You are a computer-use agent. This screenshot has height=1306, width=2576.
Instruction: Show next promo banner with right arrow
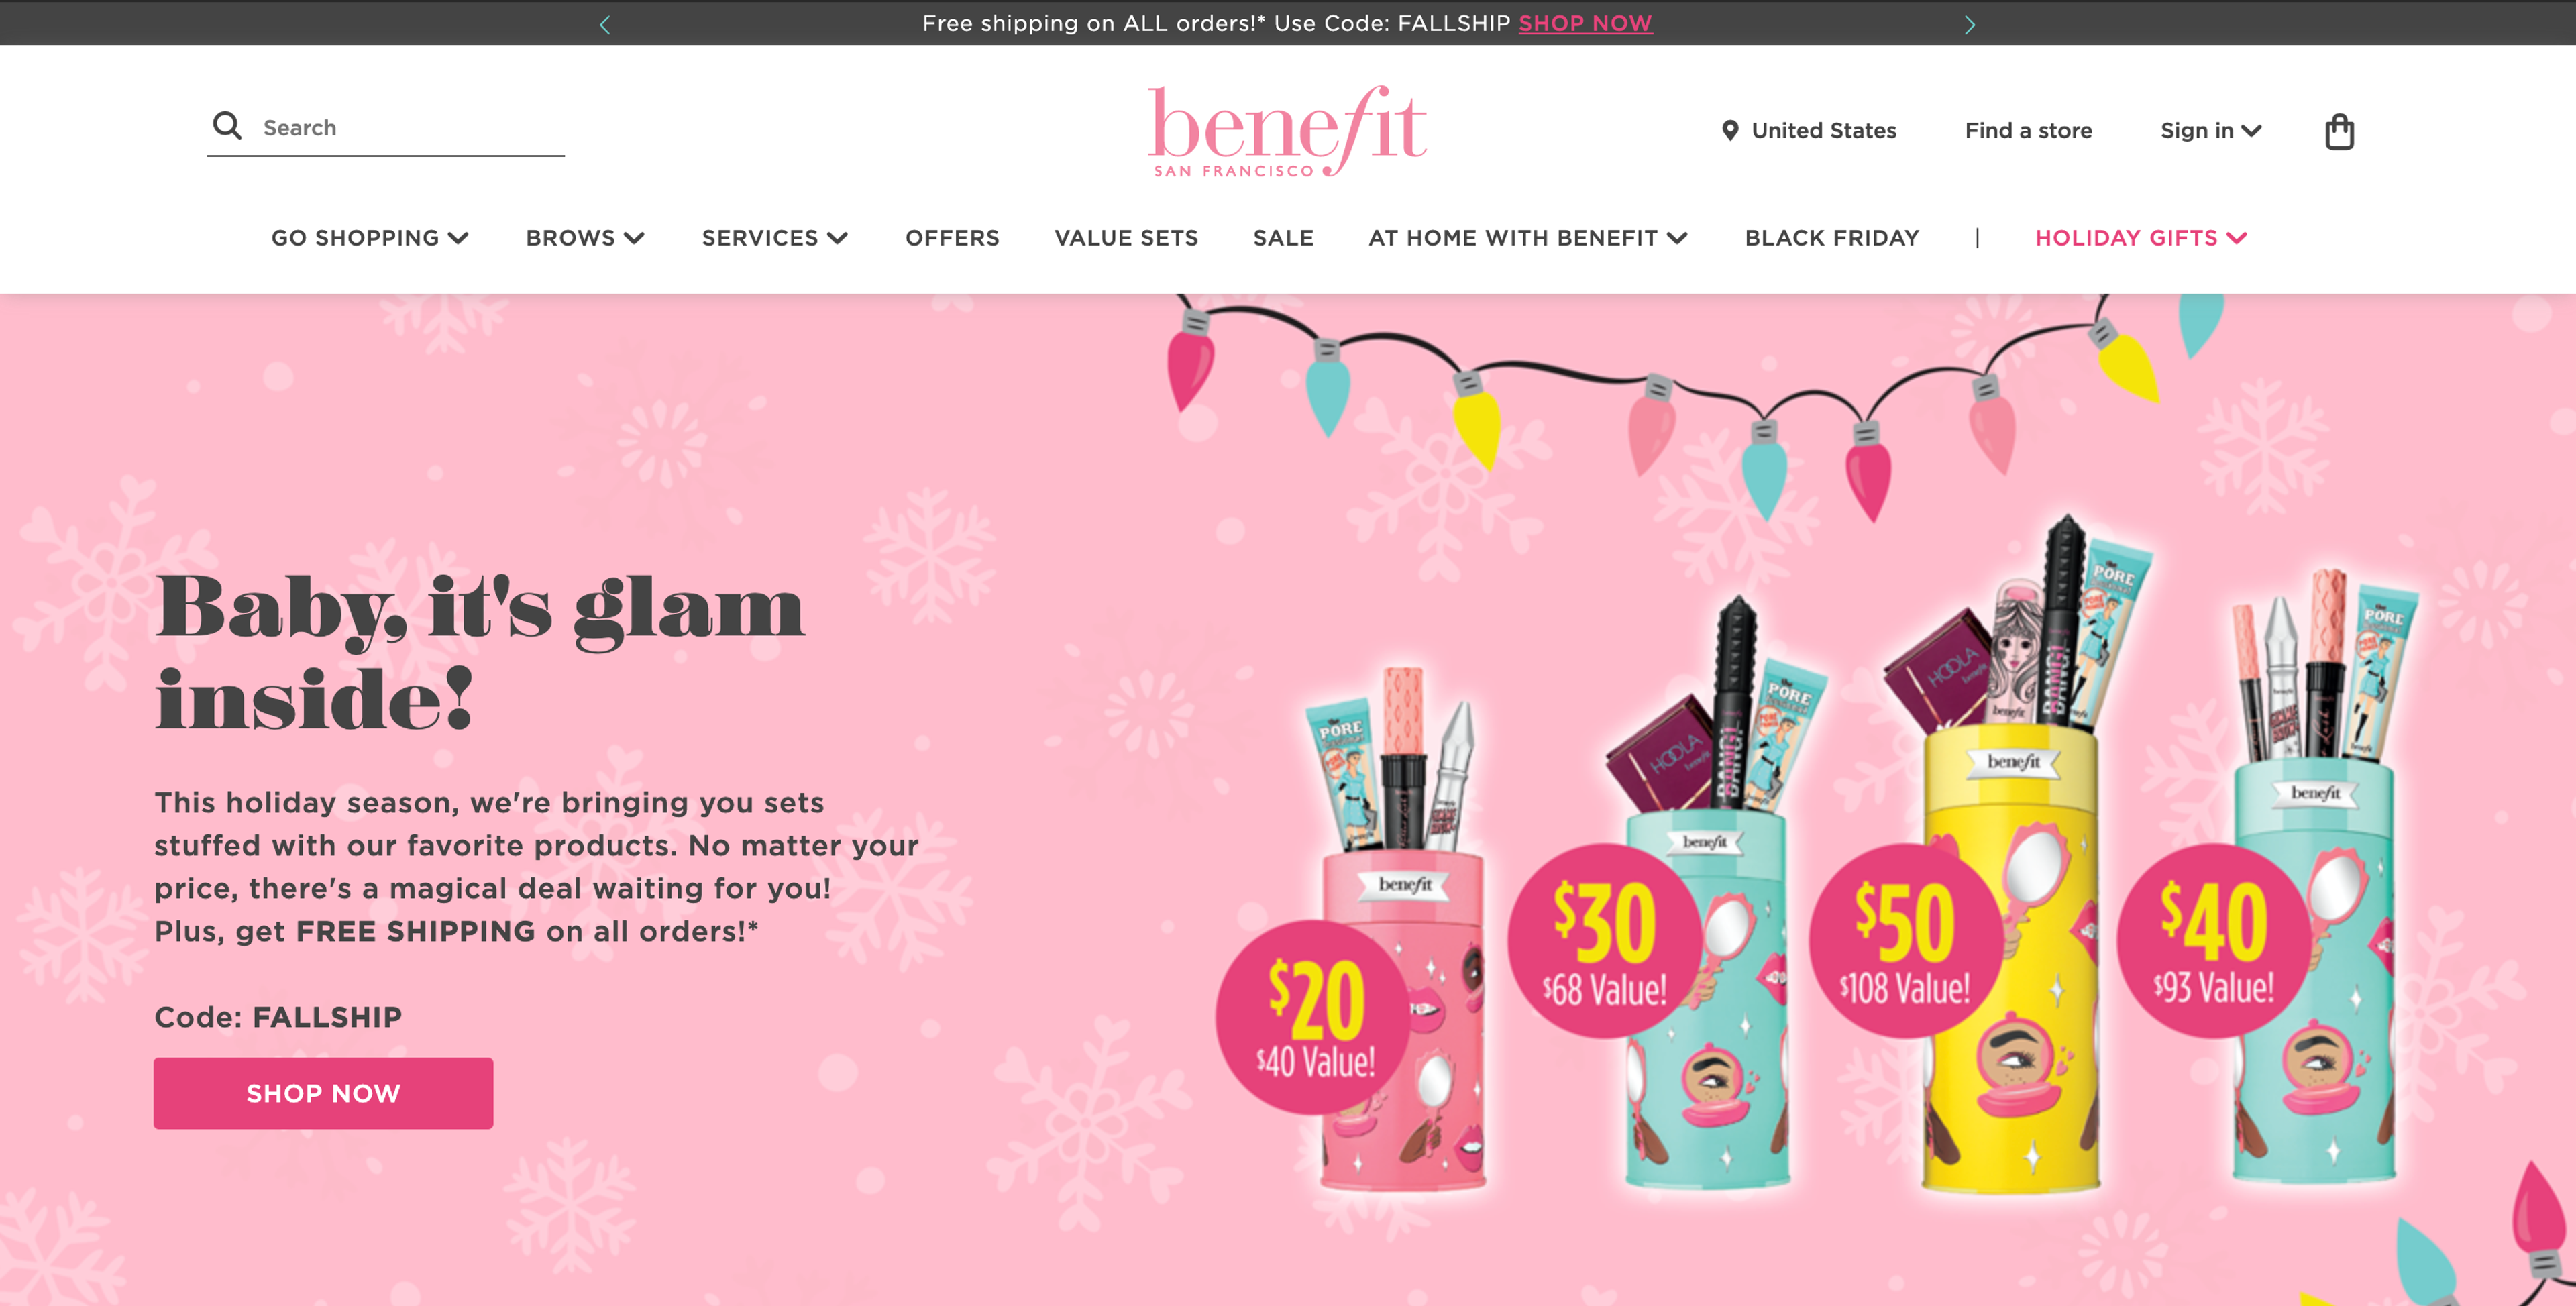click(x=1969, y=24)
